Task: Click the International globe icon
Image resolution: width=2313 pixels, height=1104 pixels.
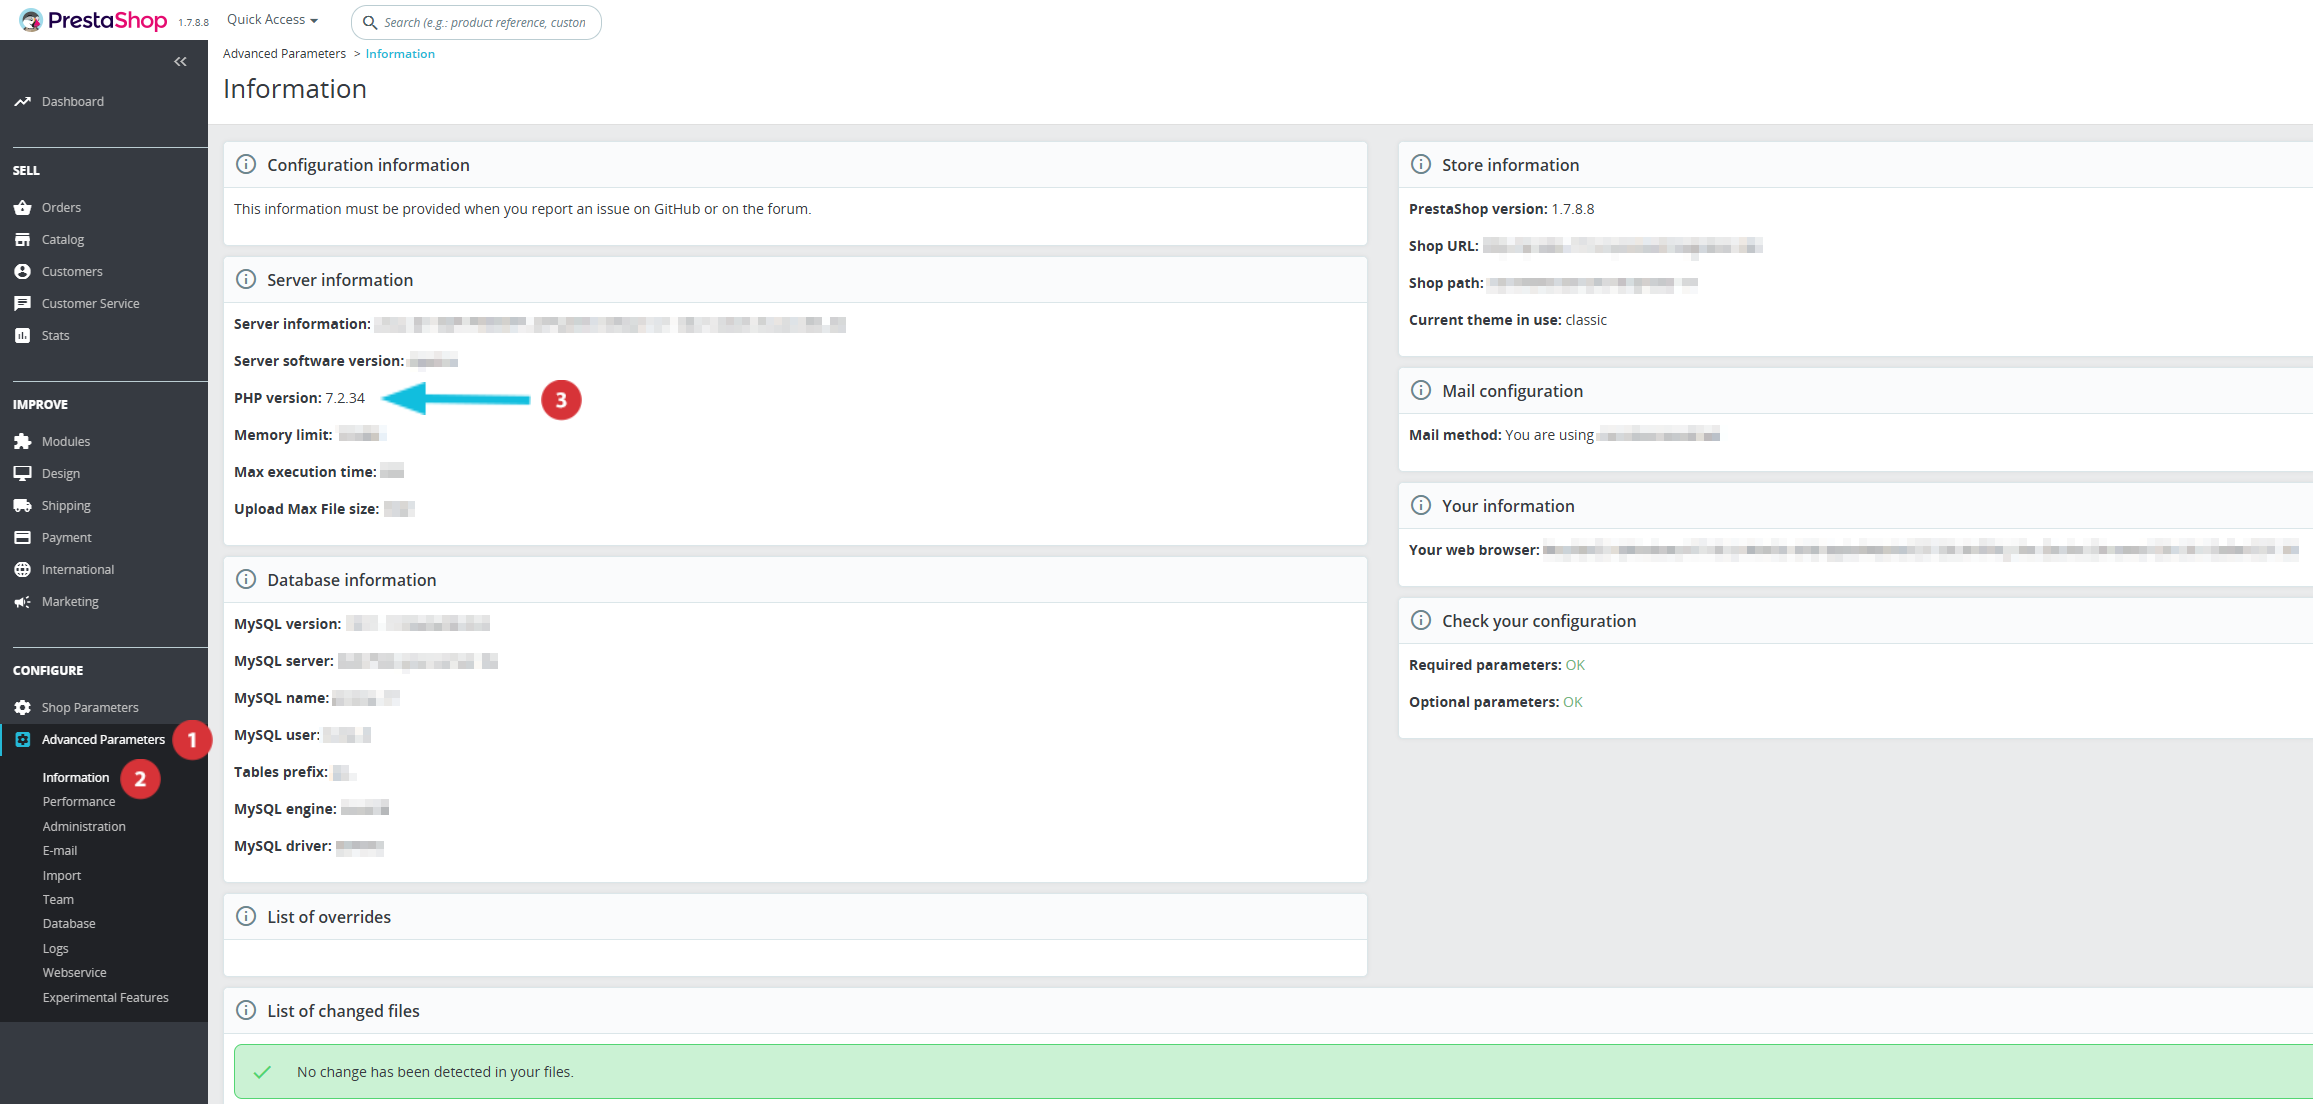Action: click(22, 569)
